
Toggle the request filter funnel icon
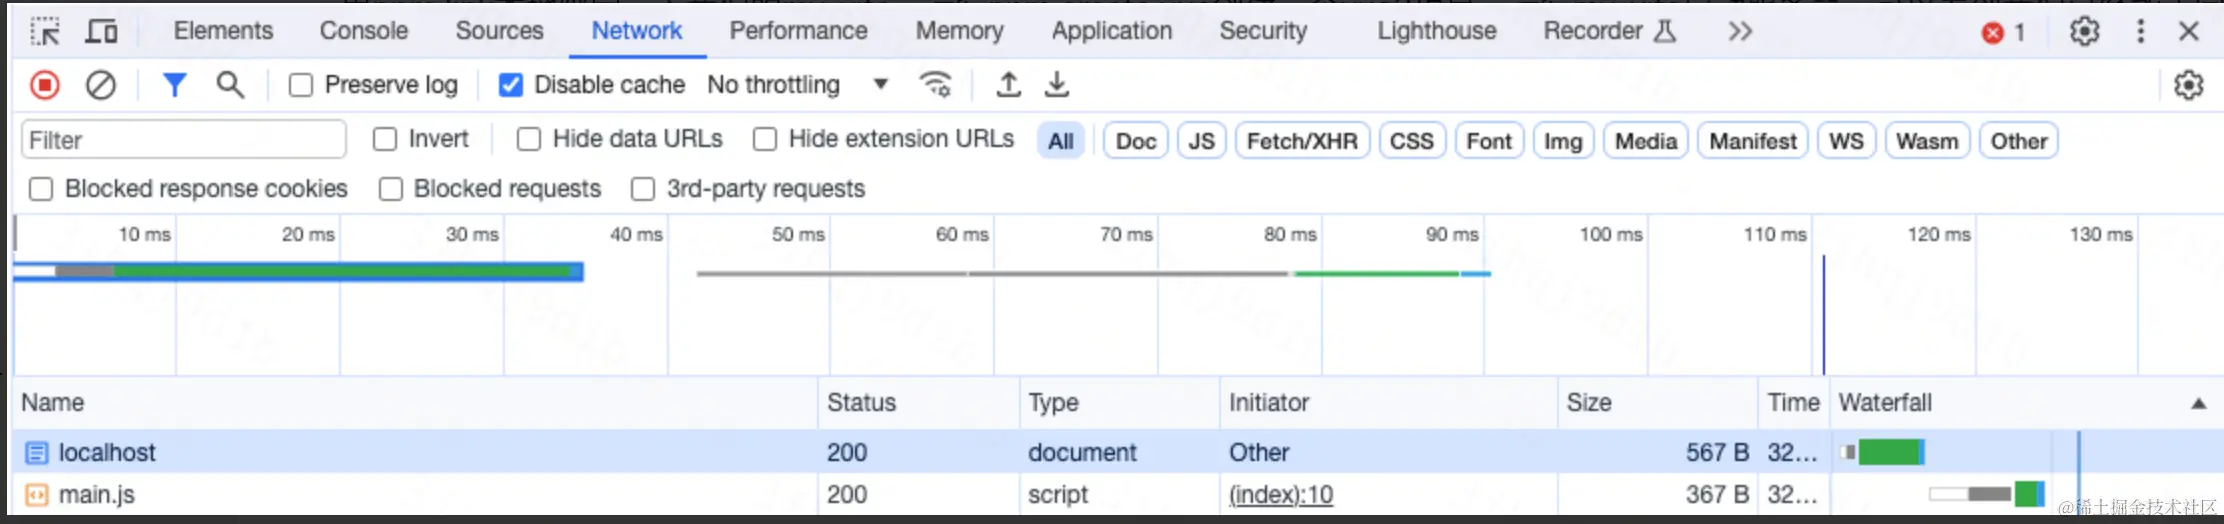174,85
